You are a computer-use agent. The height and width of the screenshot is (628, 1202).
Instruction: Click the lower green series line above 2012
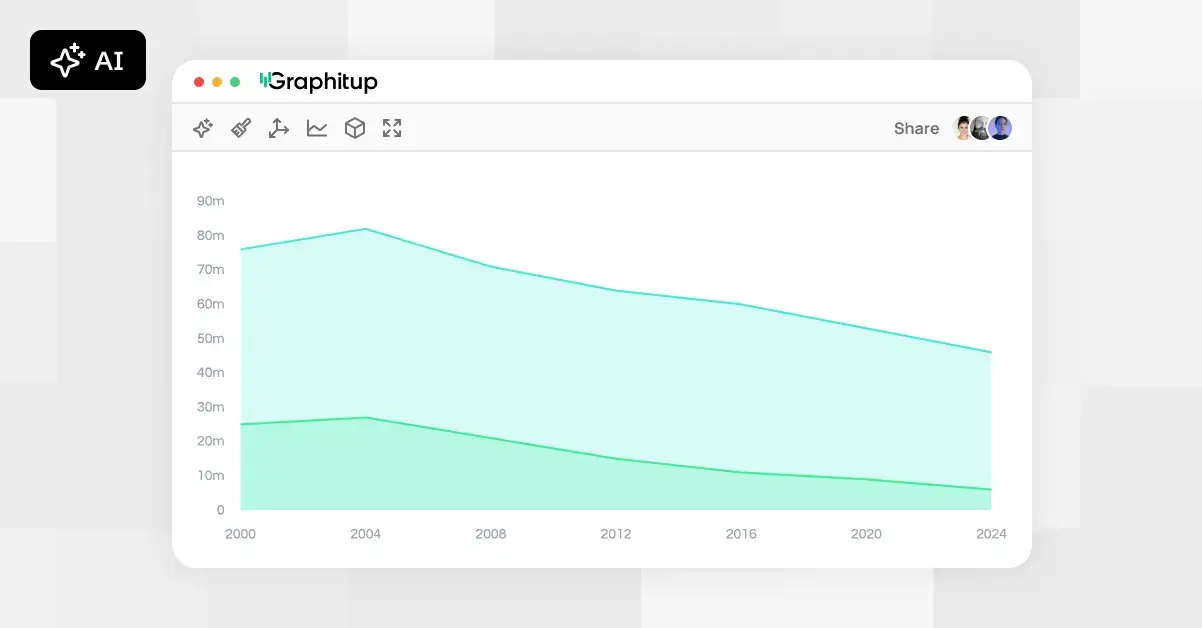pyautogui.click(x=616, y=459)
